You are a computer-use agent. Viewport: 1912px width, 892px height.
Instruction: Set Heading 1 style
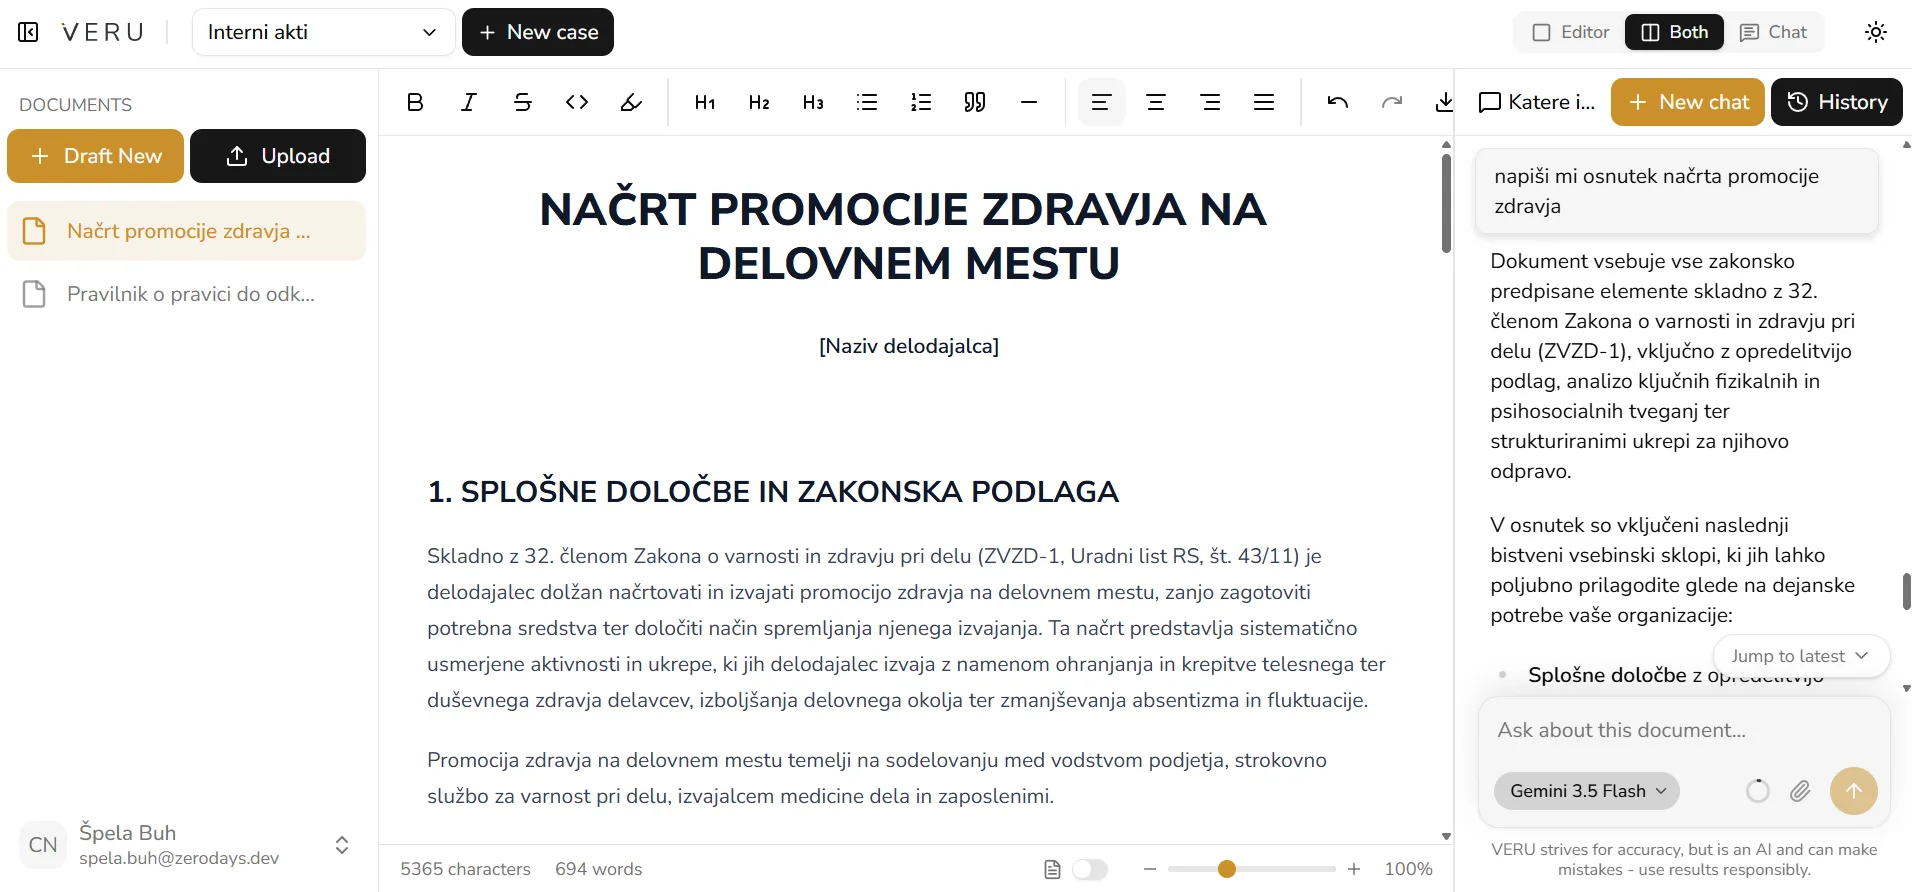point(705,102)
